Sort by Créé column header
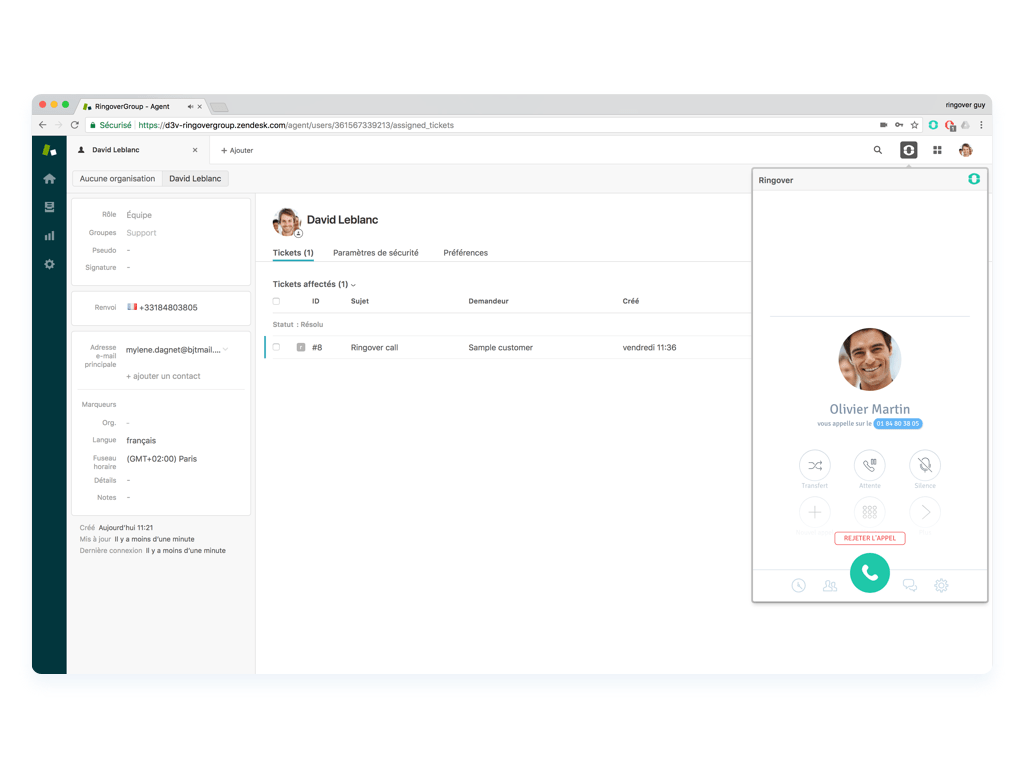This screenshot has height=768, width=1024. tap(630, 301)
